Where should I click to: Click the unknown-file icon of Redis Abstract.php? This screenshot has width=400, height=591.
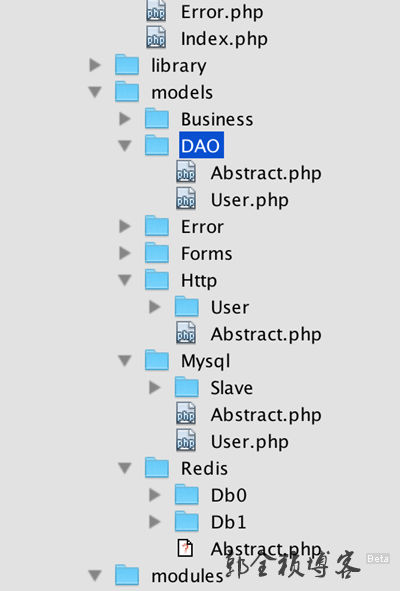185,548
